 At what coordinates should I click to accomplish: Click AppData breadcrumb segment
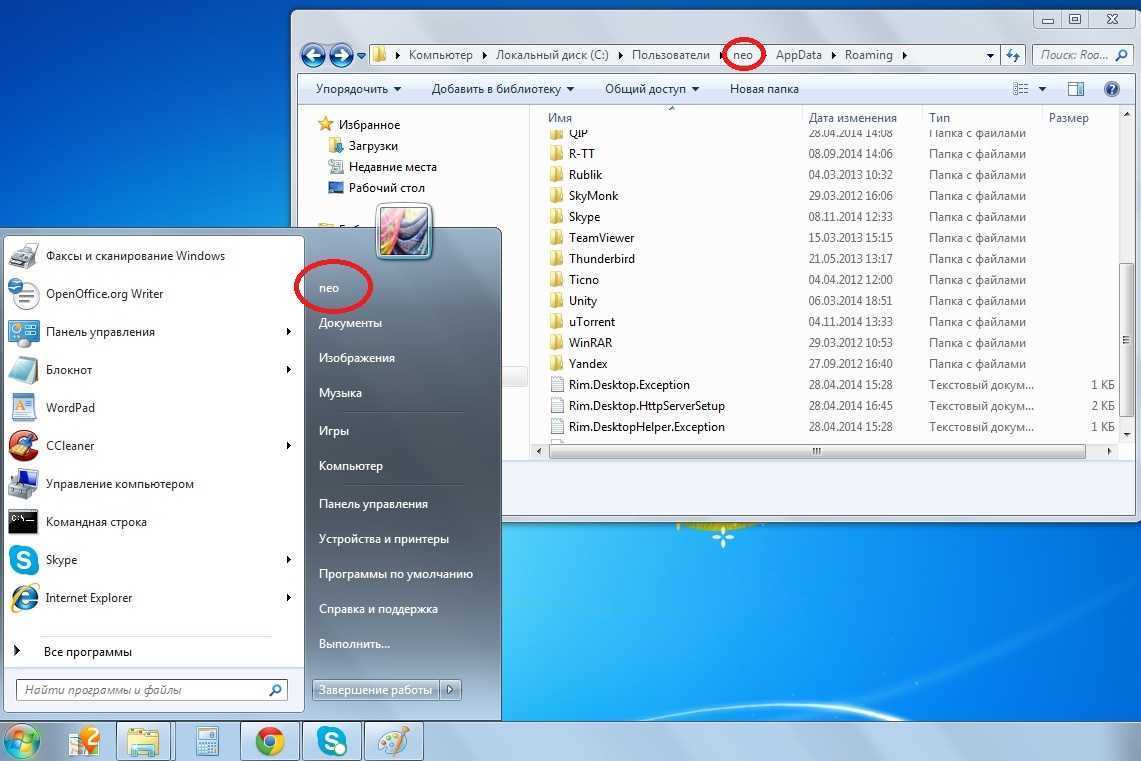coord(798,55)
